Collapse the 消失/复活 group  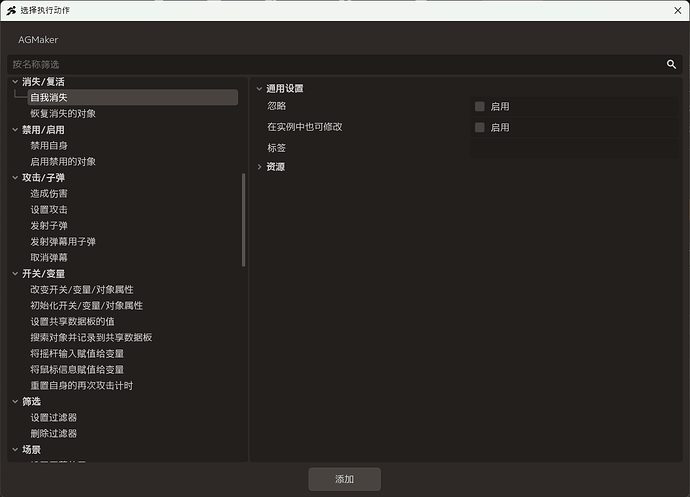coord(15,81)
